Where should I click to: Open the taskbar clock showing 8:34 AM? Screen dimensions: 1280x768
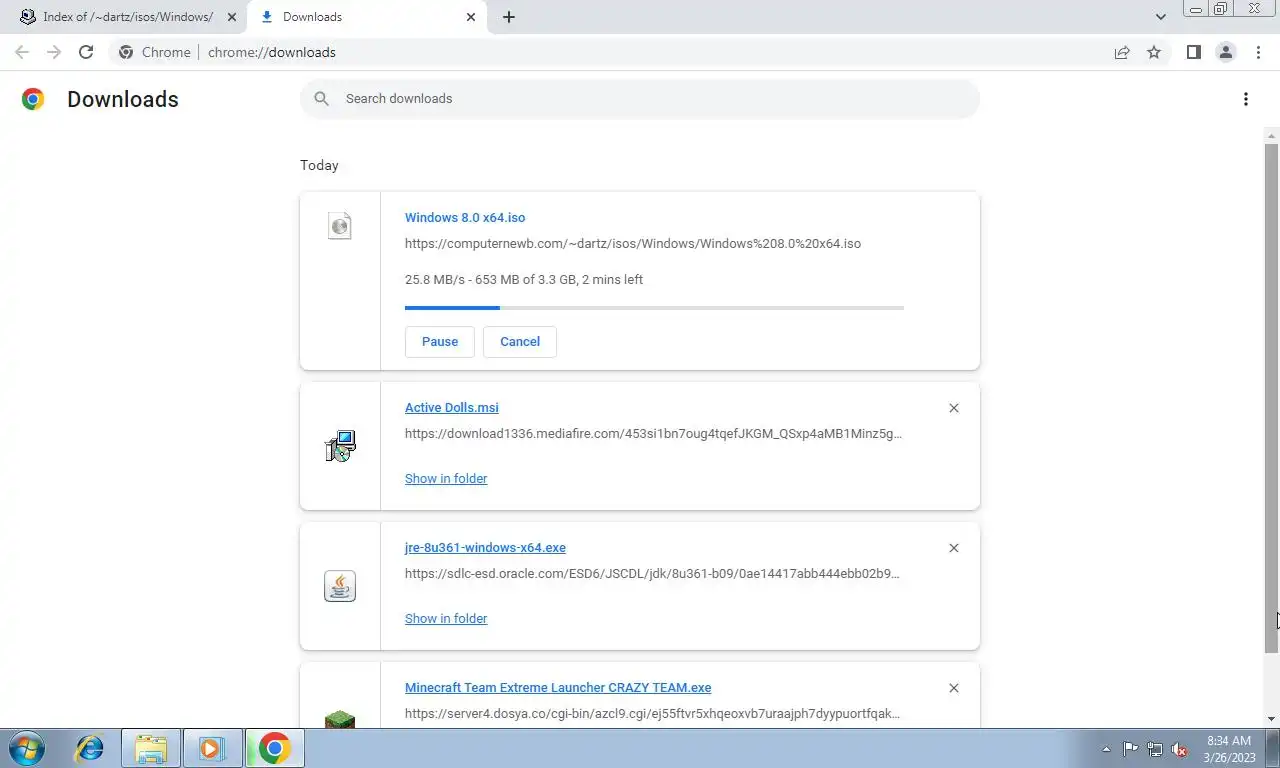coord(1228,749)
